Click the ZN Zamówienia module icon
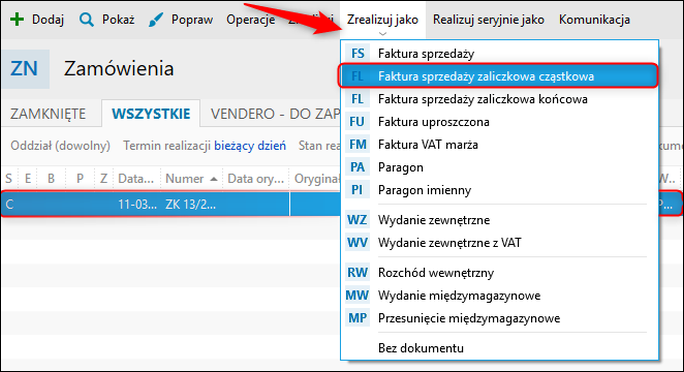Screen dimensions: 684x372 24,69
